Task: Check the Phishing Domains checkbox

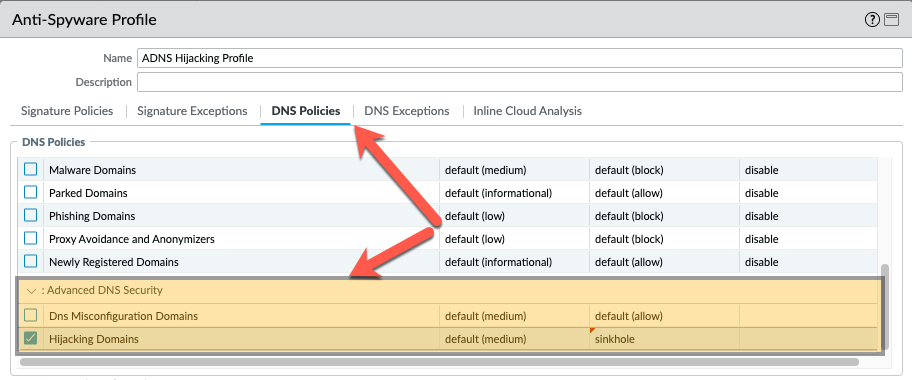Action: 30,216
